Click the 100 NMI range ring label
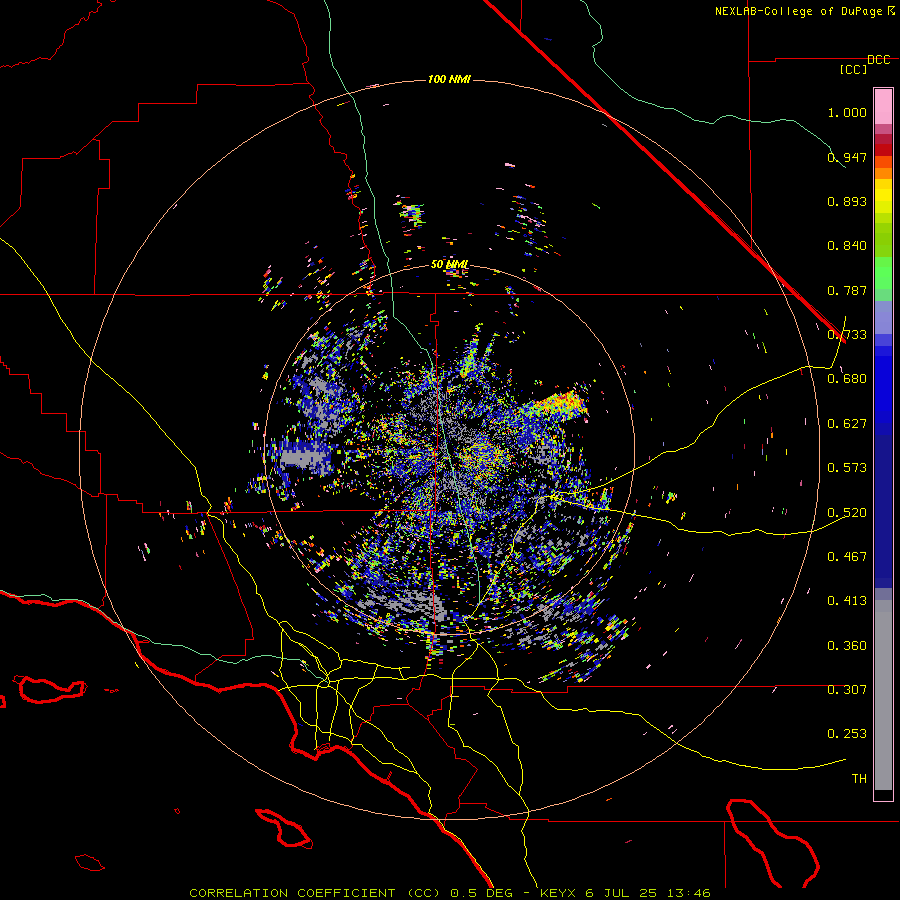 coord(449,79)
